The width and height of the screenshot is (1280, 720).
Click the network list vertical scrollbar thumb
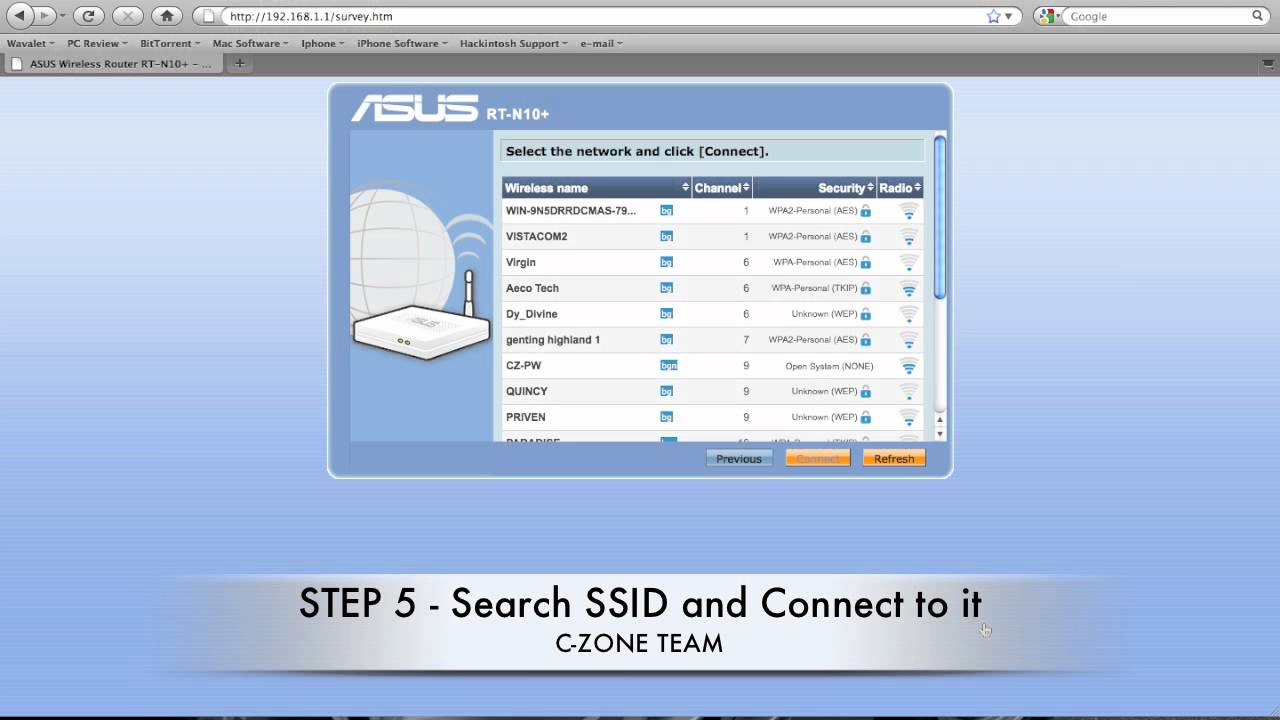[939, 216]
